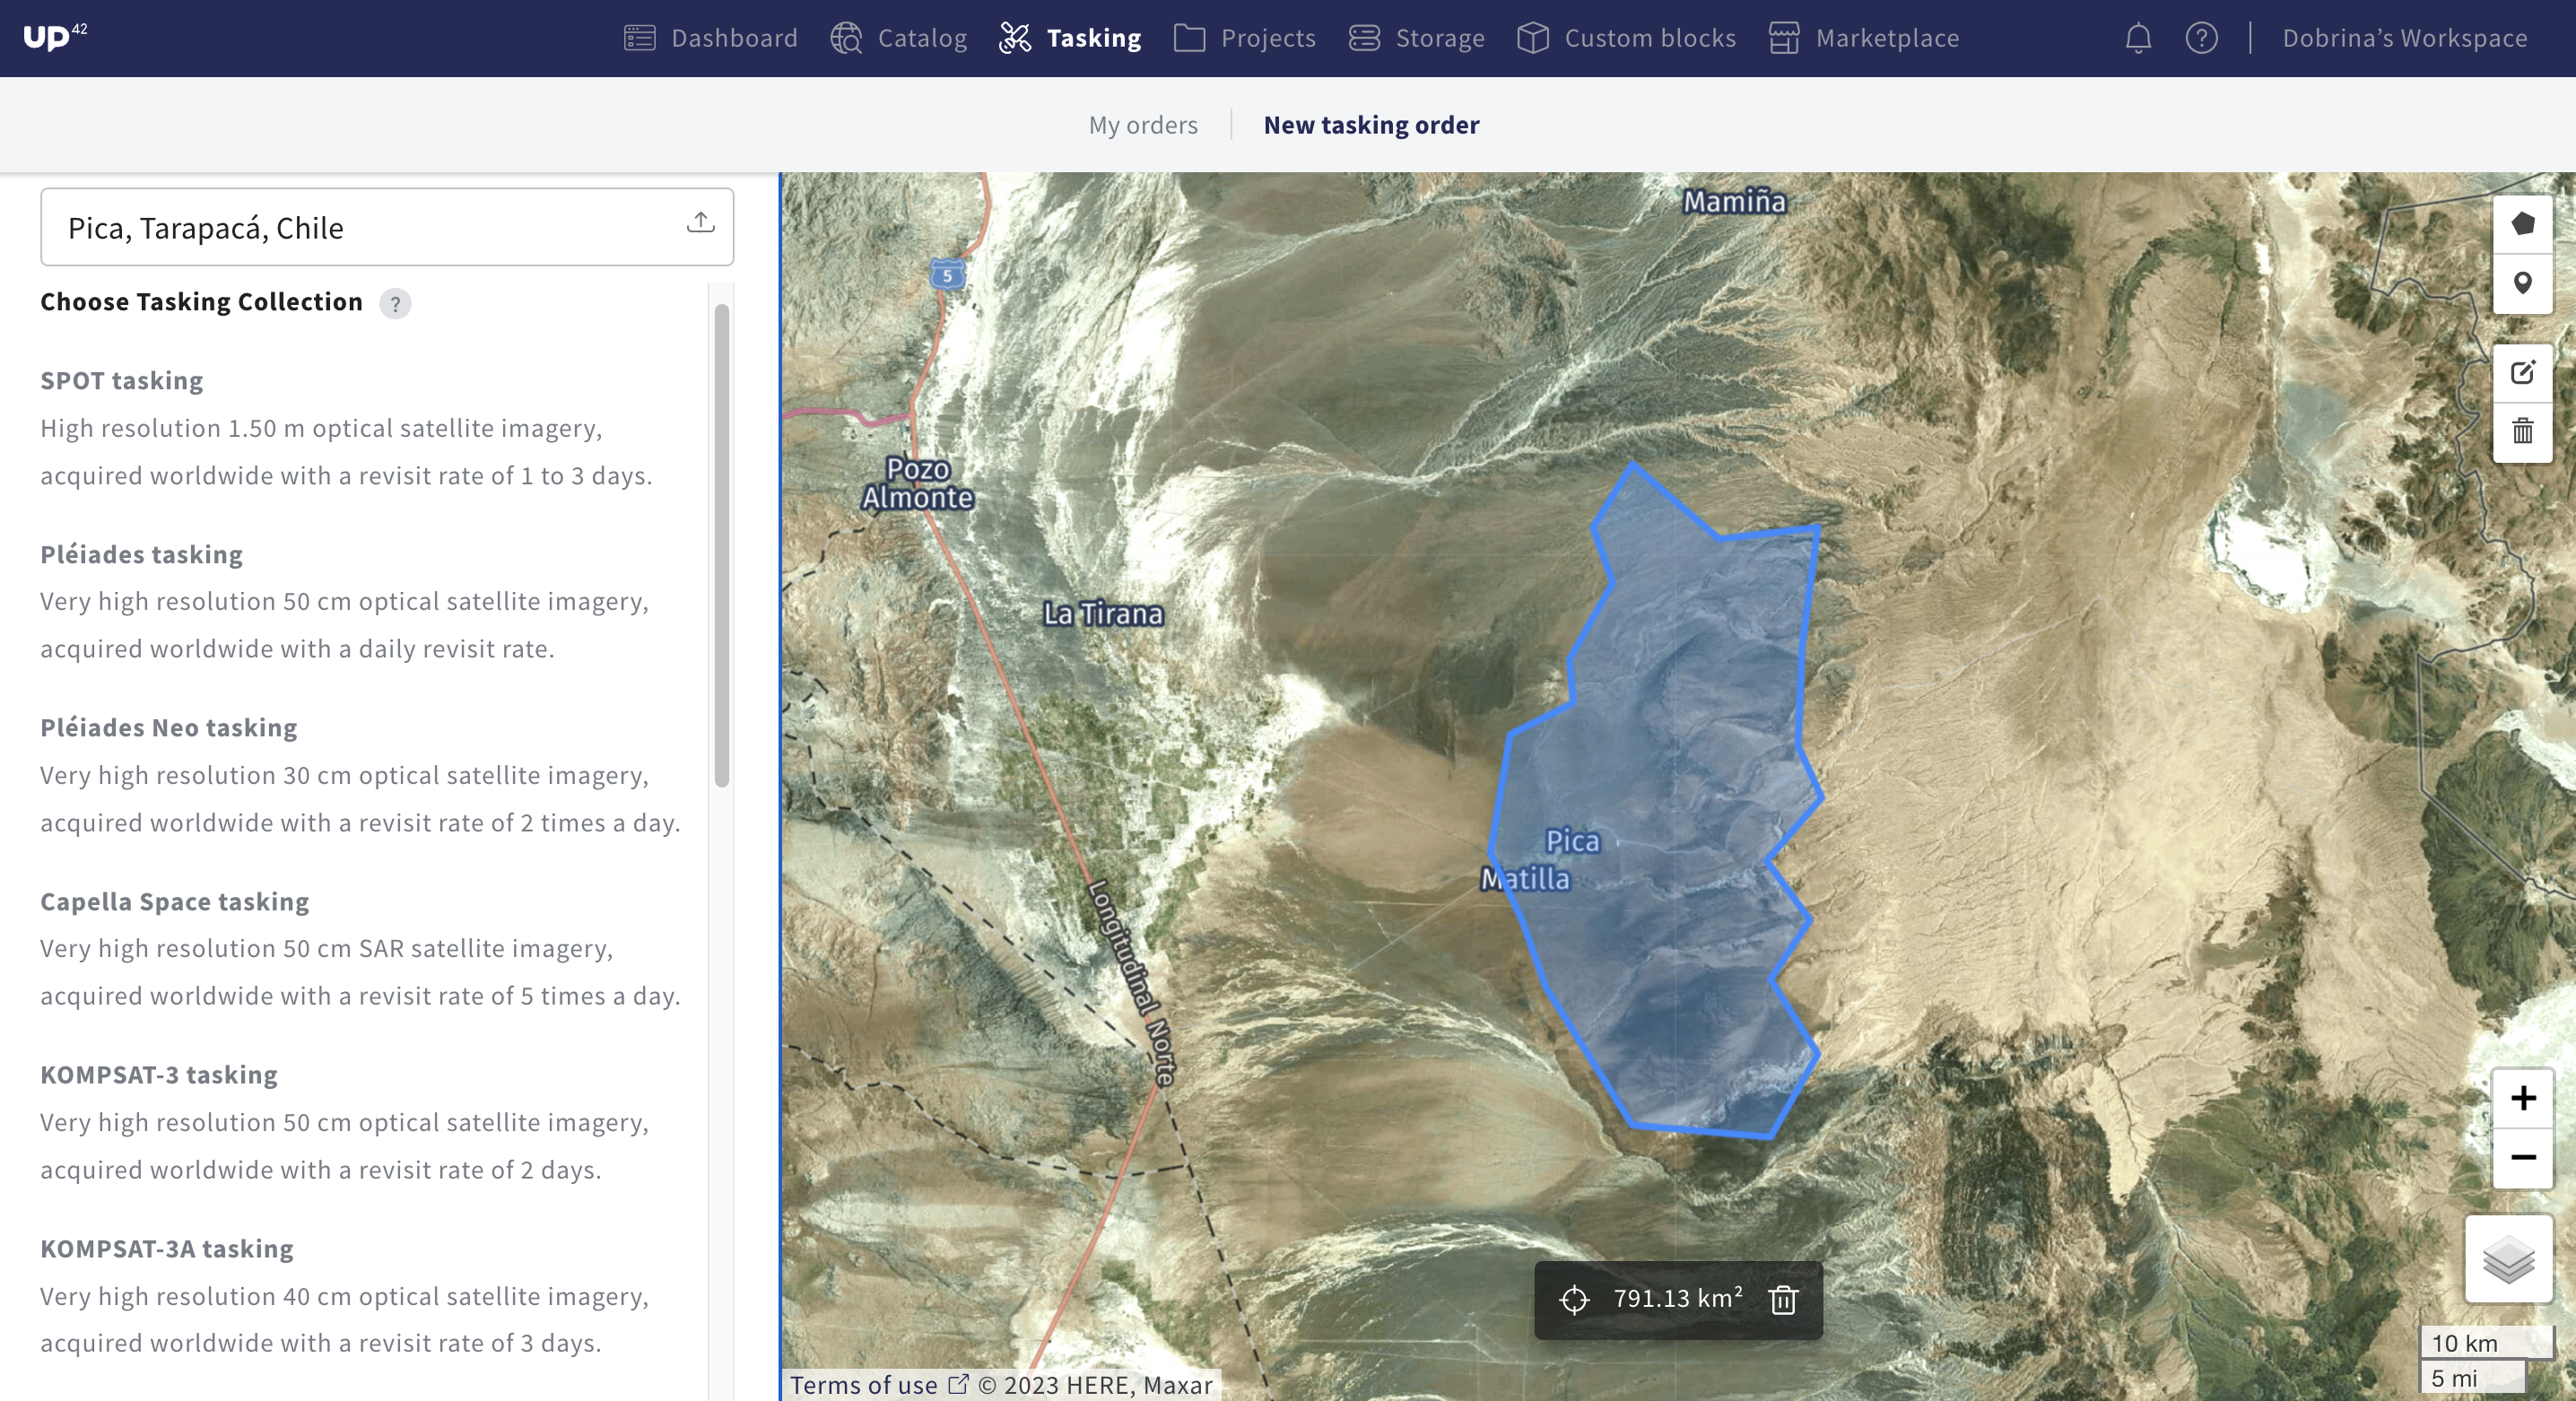Open the Catalog menu item

point(899,38)
